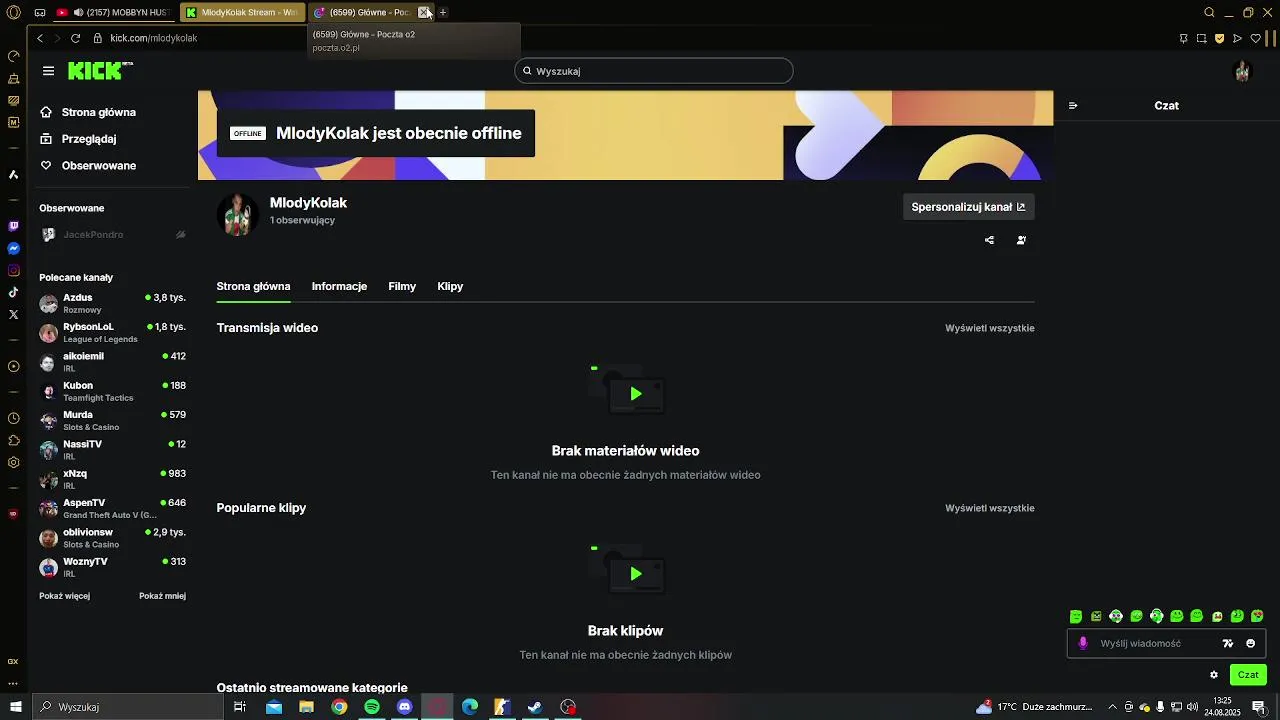The image size is (1280, 720).
Task: Open the RybsonLoL channel
Action: (112, 333)
